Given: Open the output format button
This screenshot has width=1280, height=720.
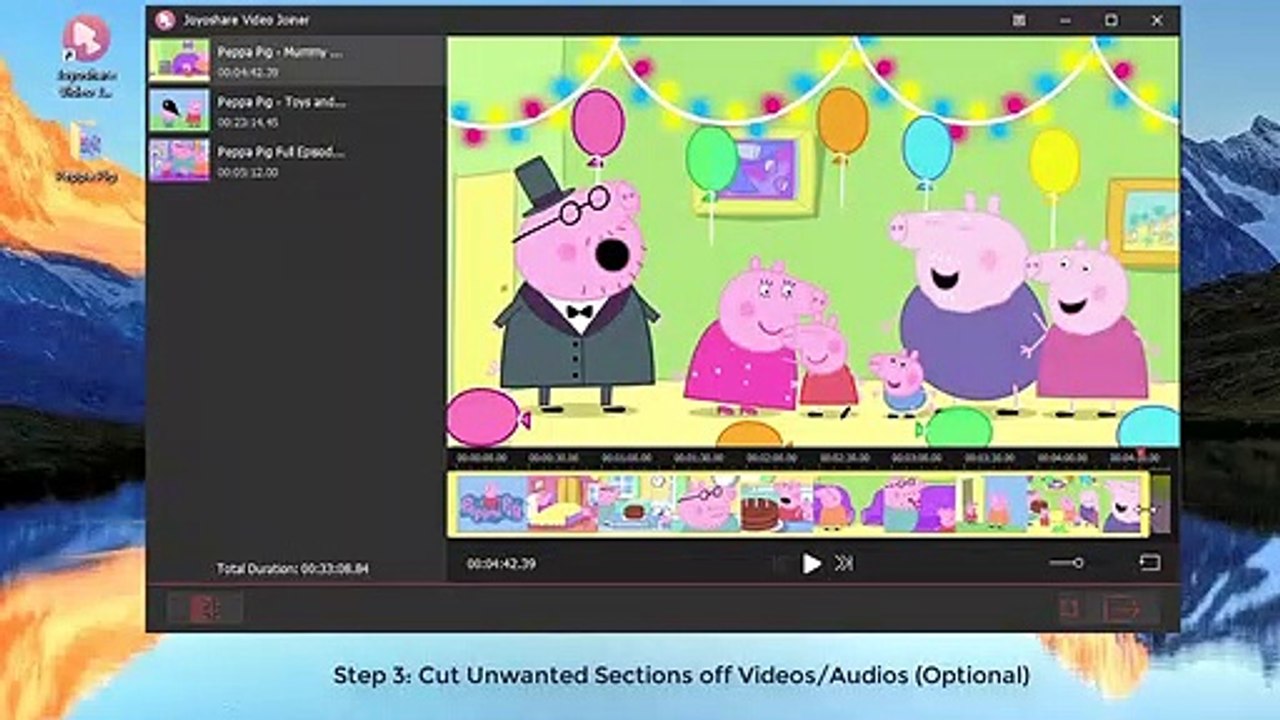Looking at the screenshot, I should (1071, 608).
